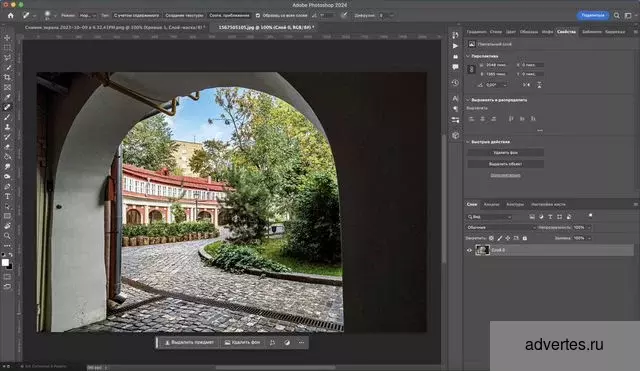The height and width of the screenshot is (371, 640).
Task: Select the Hand tool
Action: click(x=7, y=226)
